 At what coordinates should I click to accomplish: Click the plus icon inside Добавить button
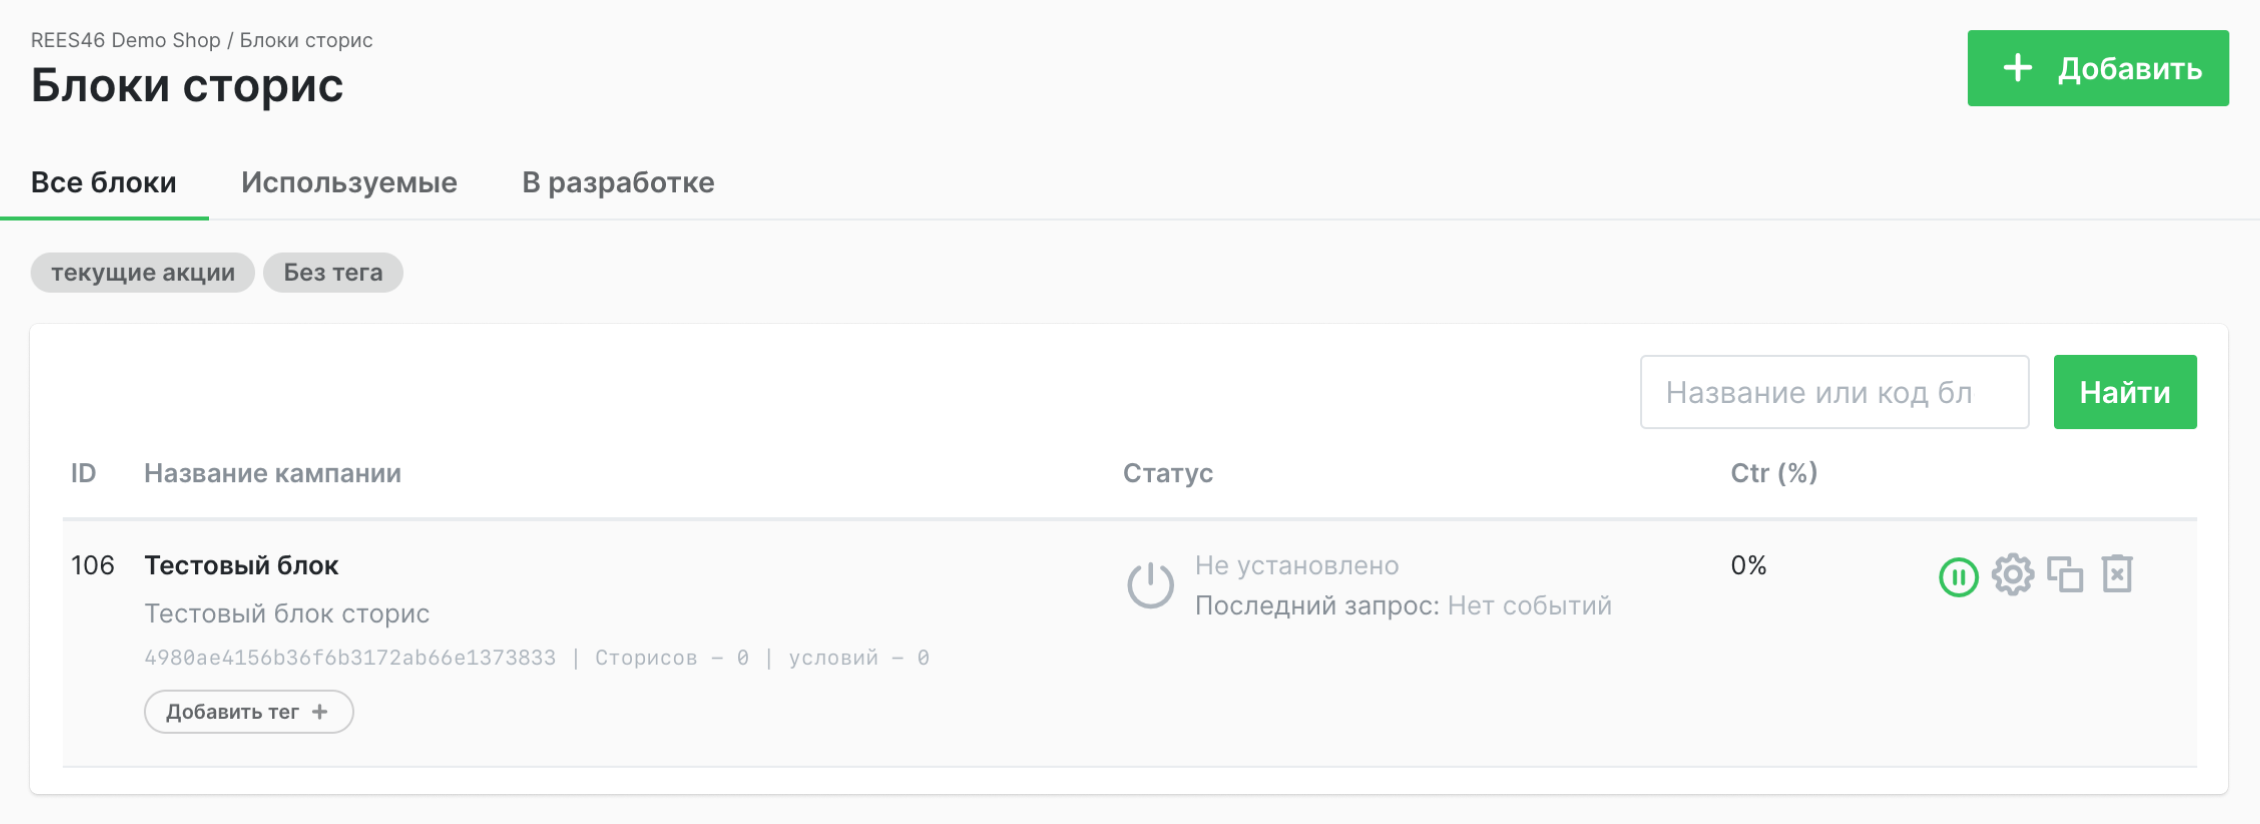pyautogui.click(x=2018, y=67)
